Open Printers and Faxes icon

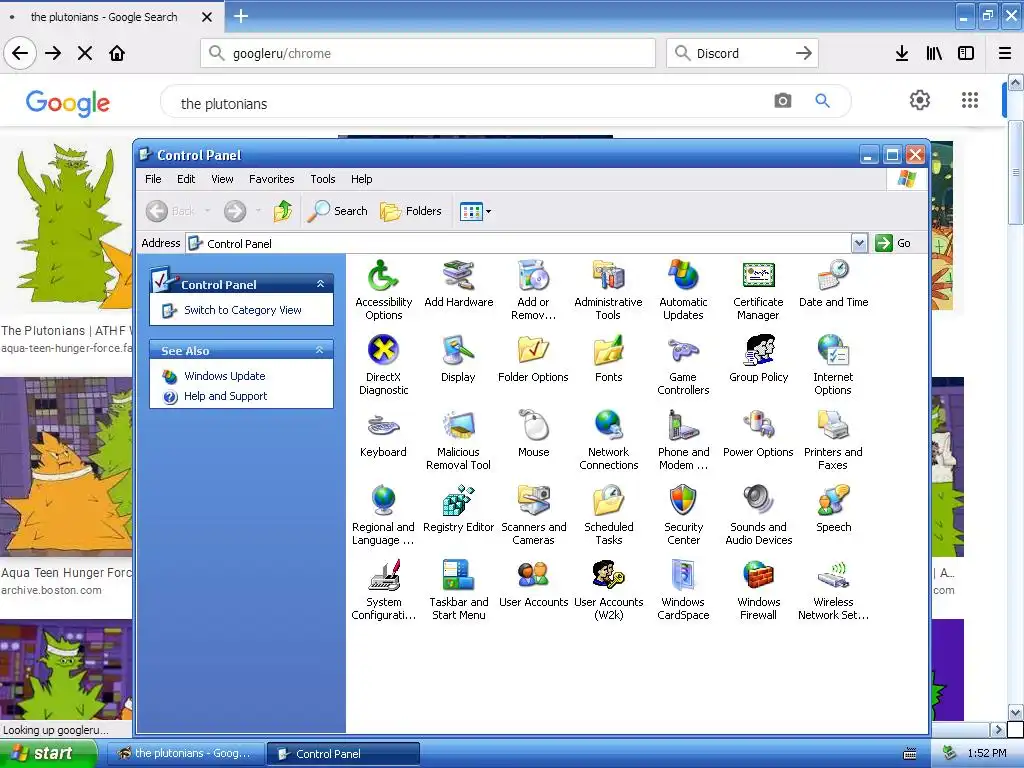pyautogui.click(x=833, y=440)
